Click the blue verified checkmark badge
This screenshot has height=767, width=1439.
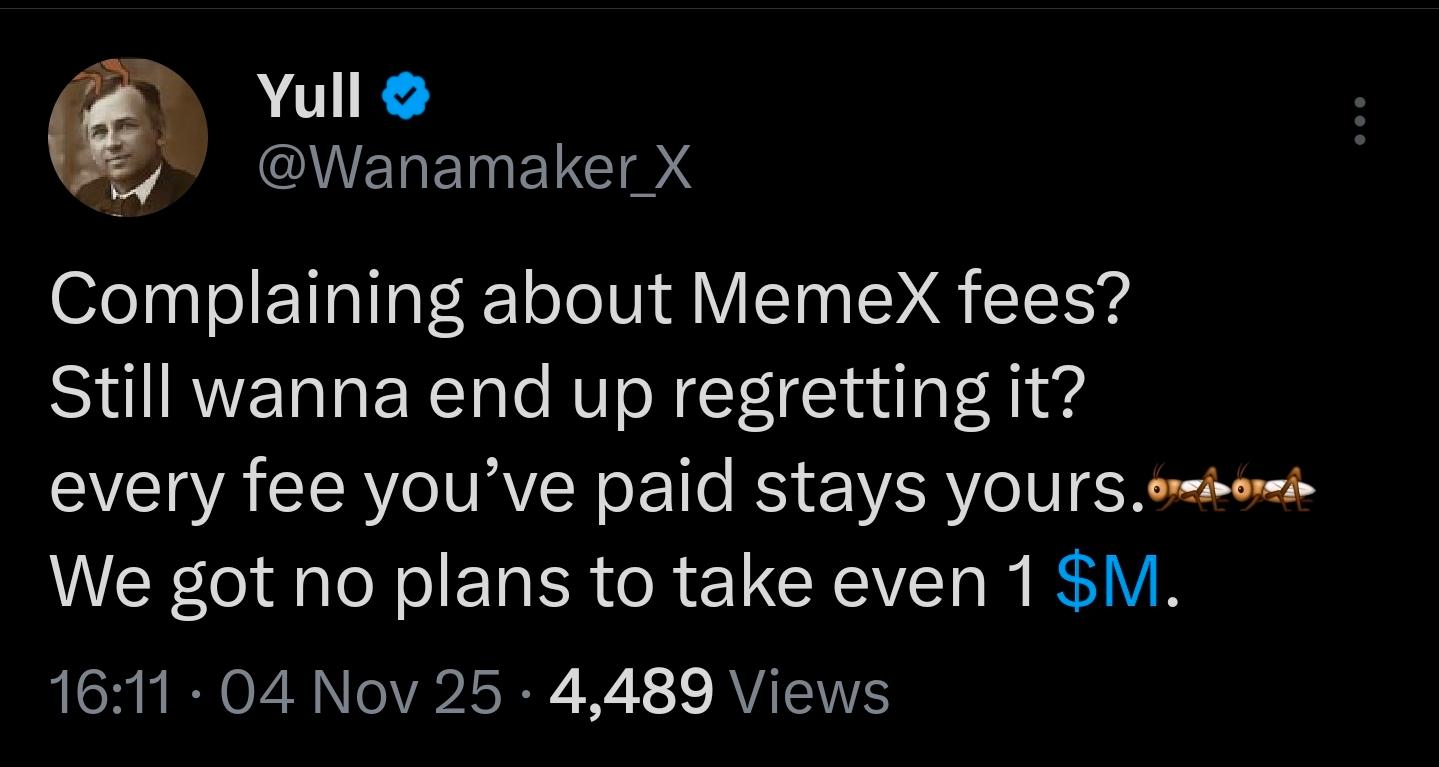(x=407, y=97)
